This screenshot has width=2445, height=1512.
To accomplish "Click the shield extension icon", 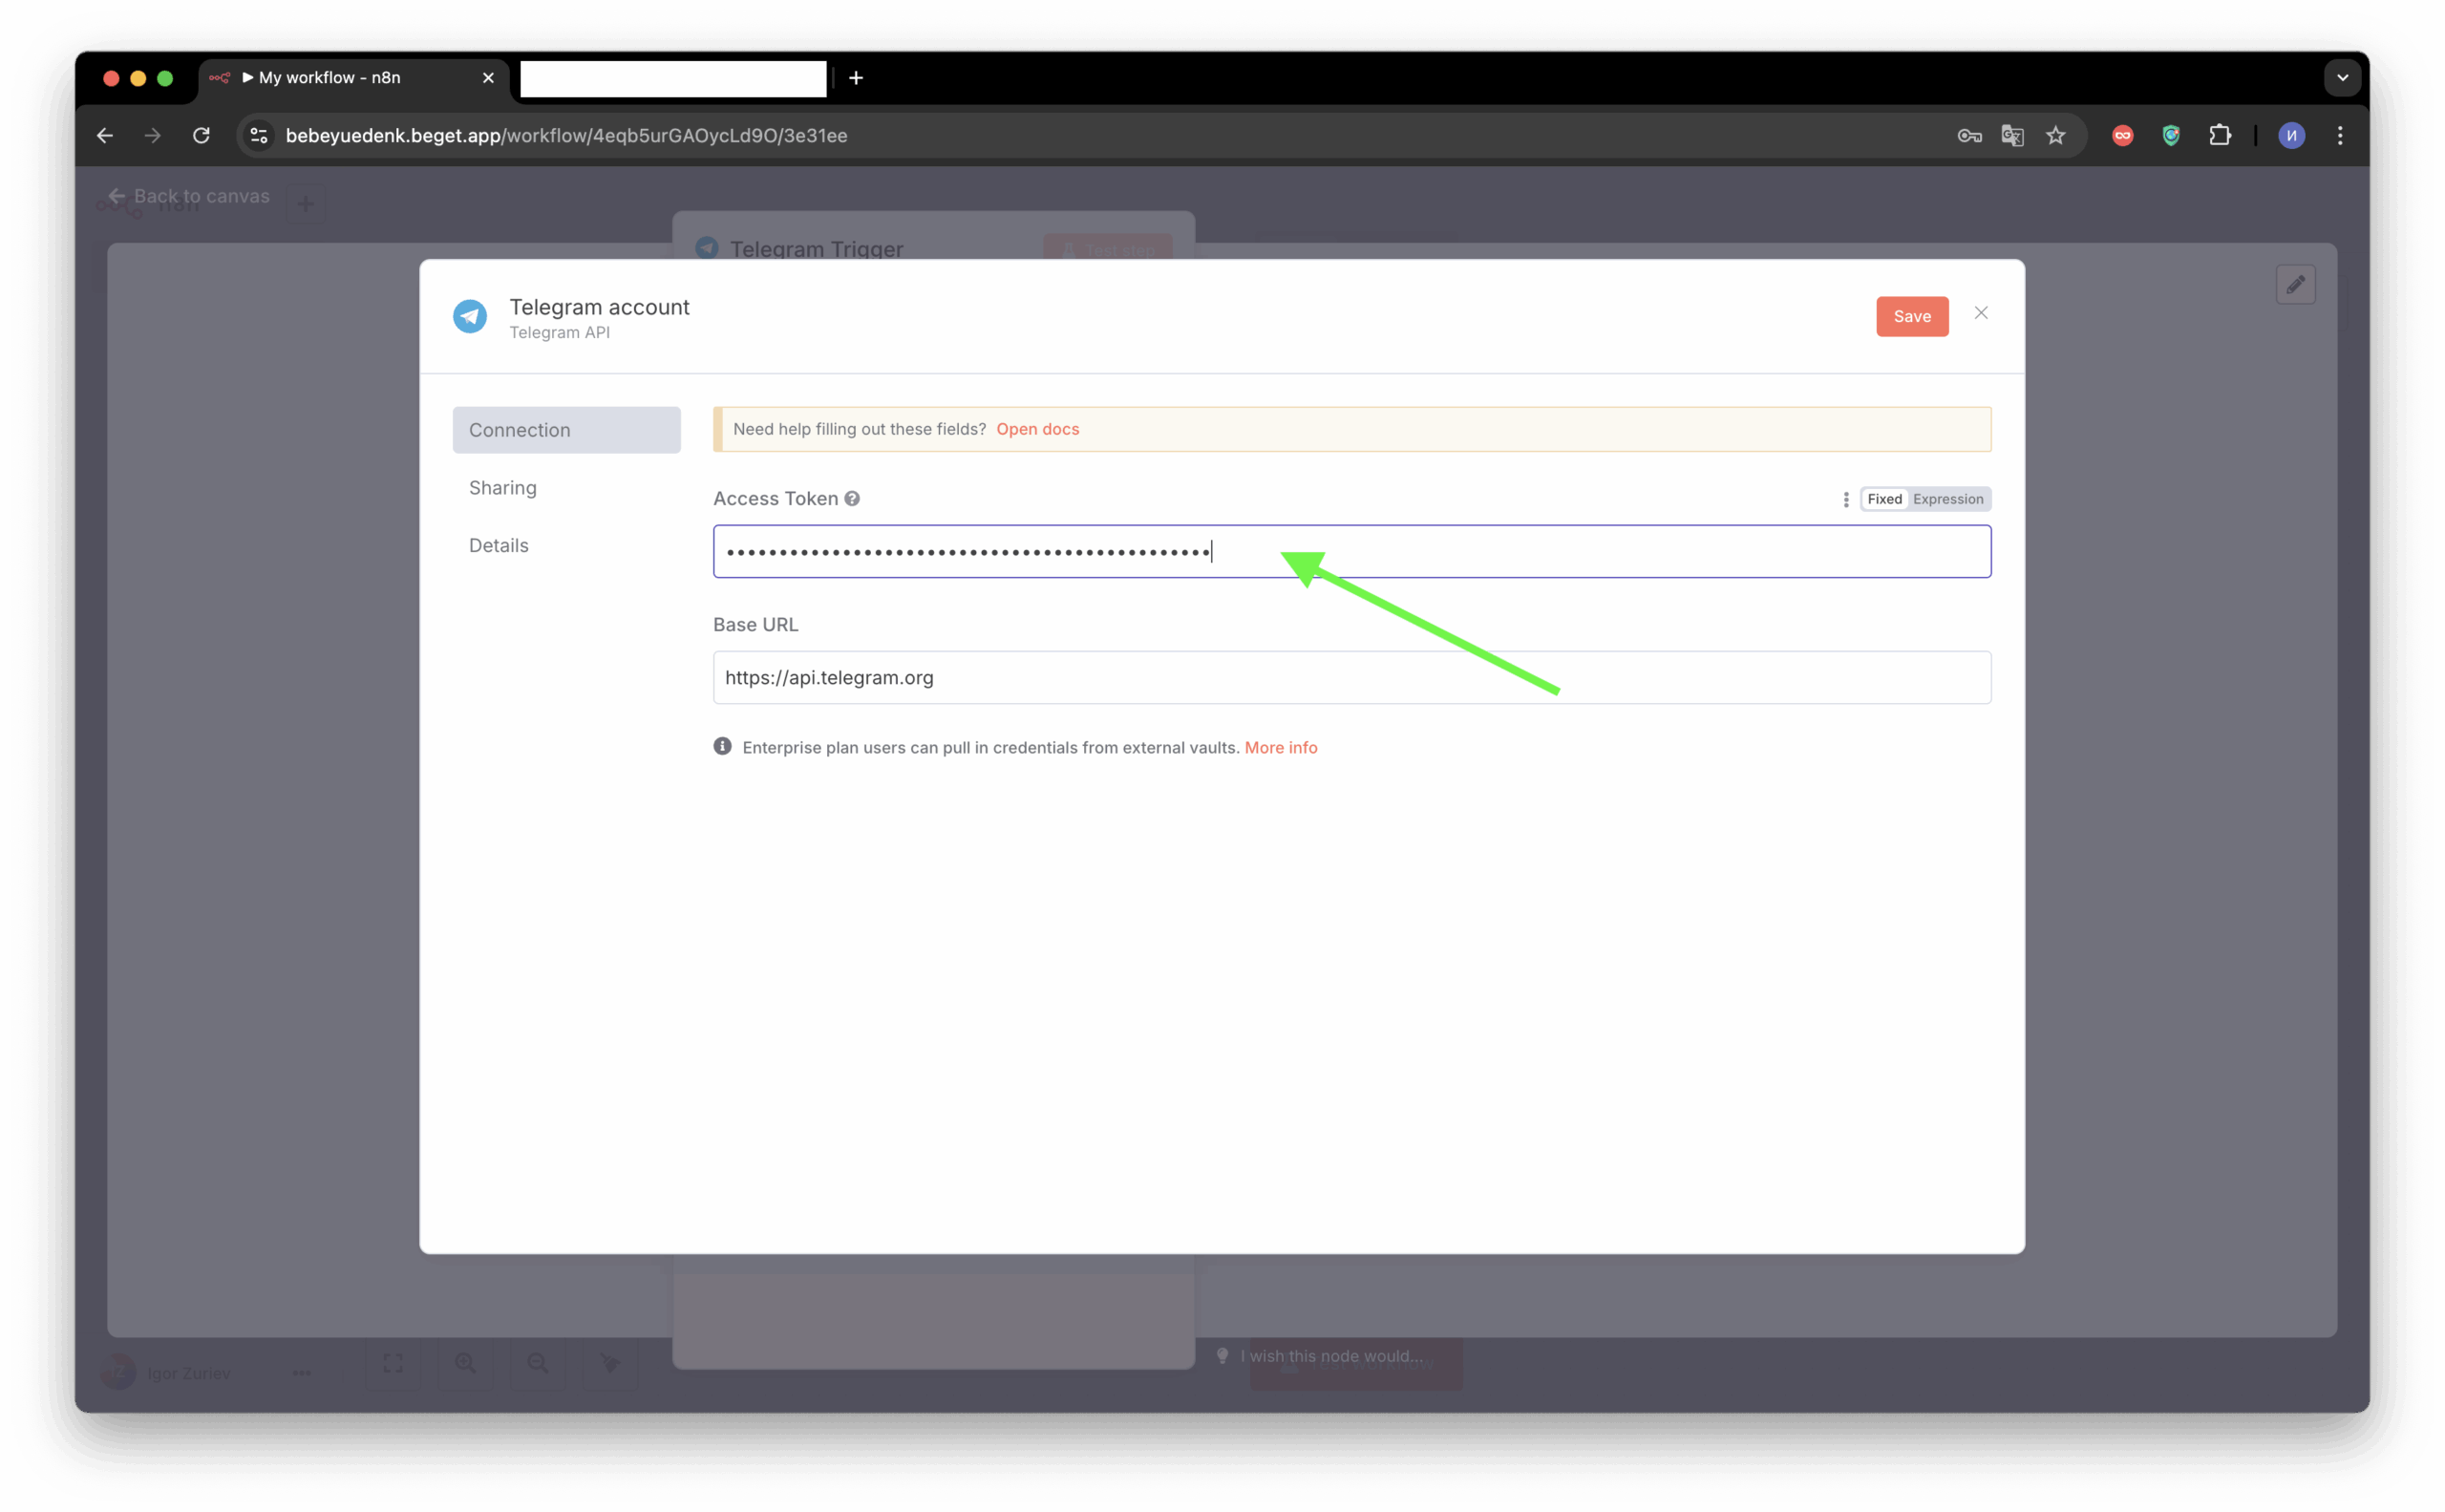I will tap(2170, 136).
